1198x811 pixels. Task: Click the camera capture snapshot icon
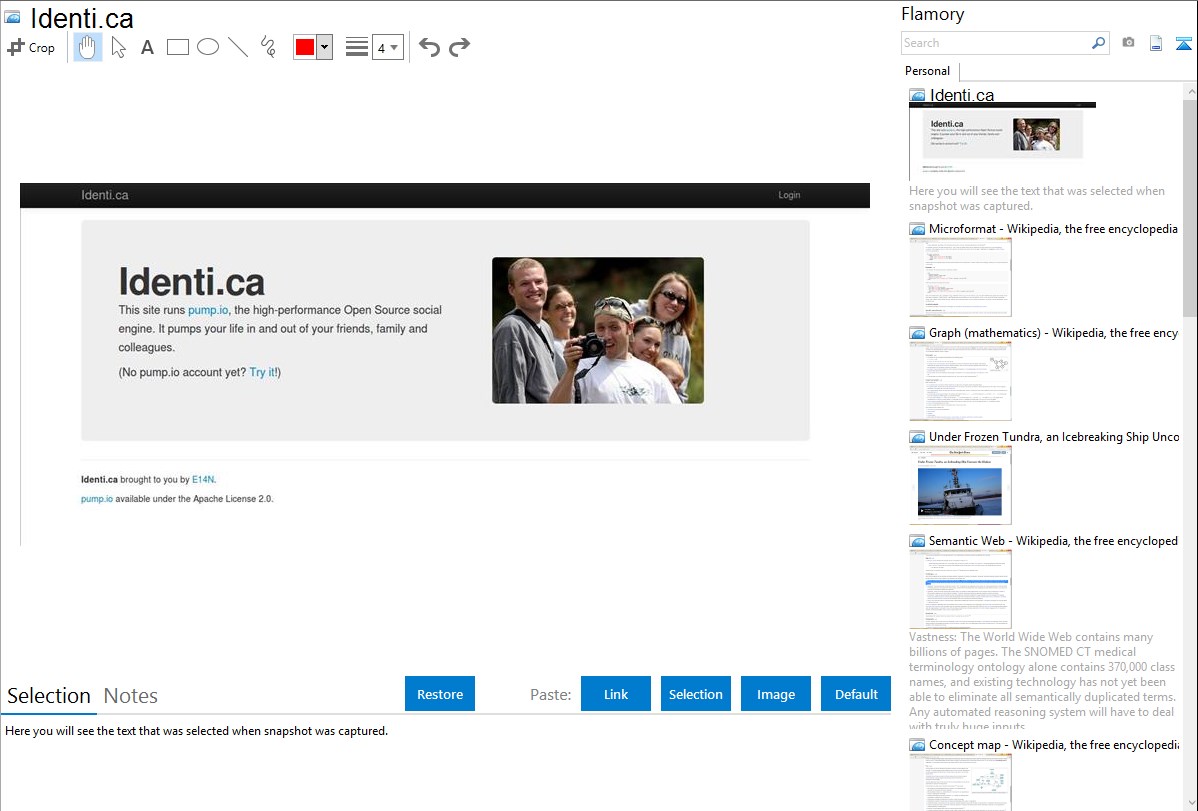pyautogui.click(x=1128, y=43)
